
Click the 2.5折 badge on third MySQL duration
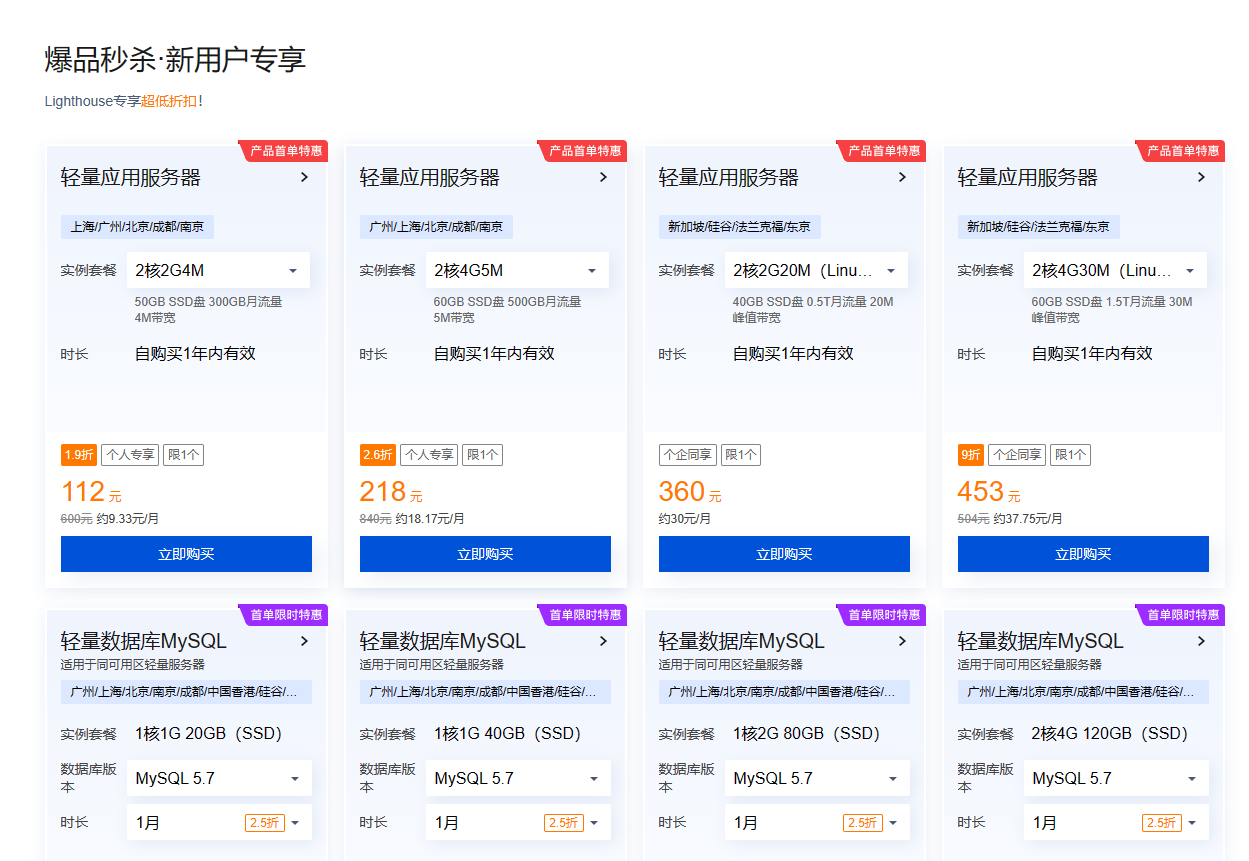tap(861, 823)
